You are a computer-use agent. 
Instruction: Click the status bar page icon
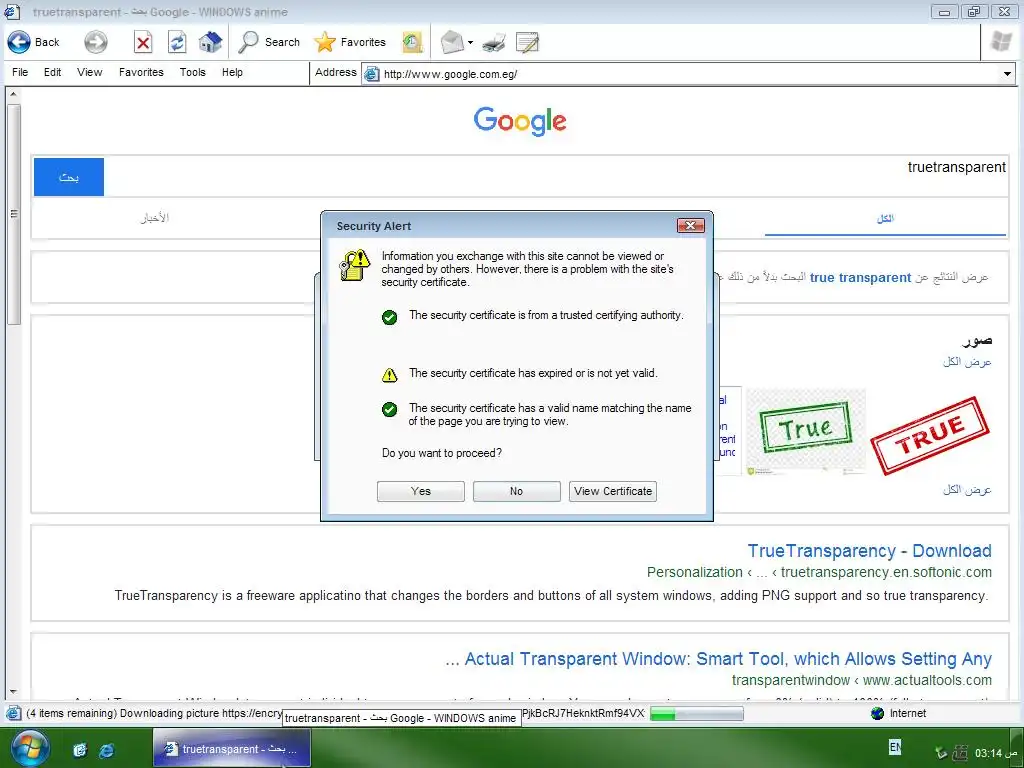pyautogui.click(x=13, y=713)
